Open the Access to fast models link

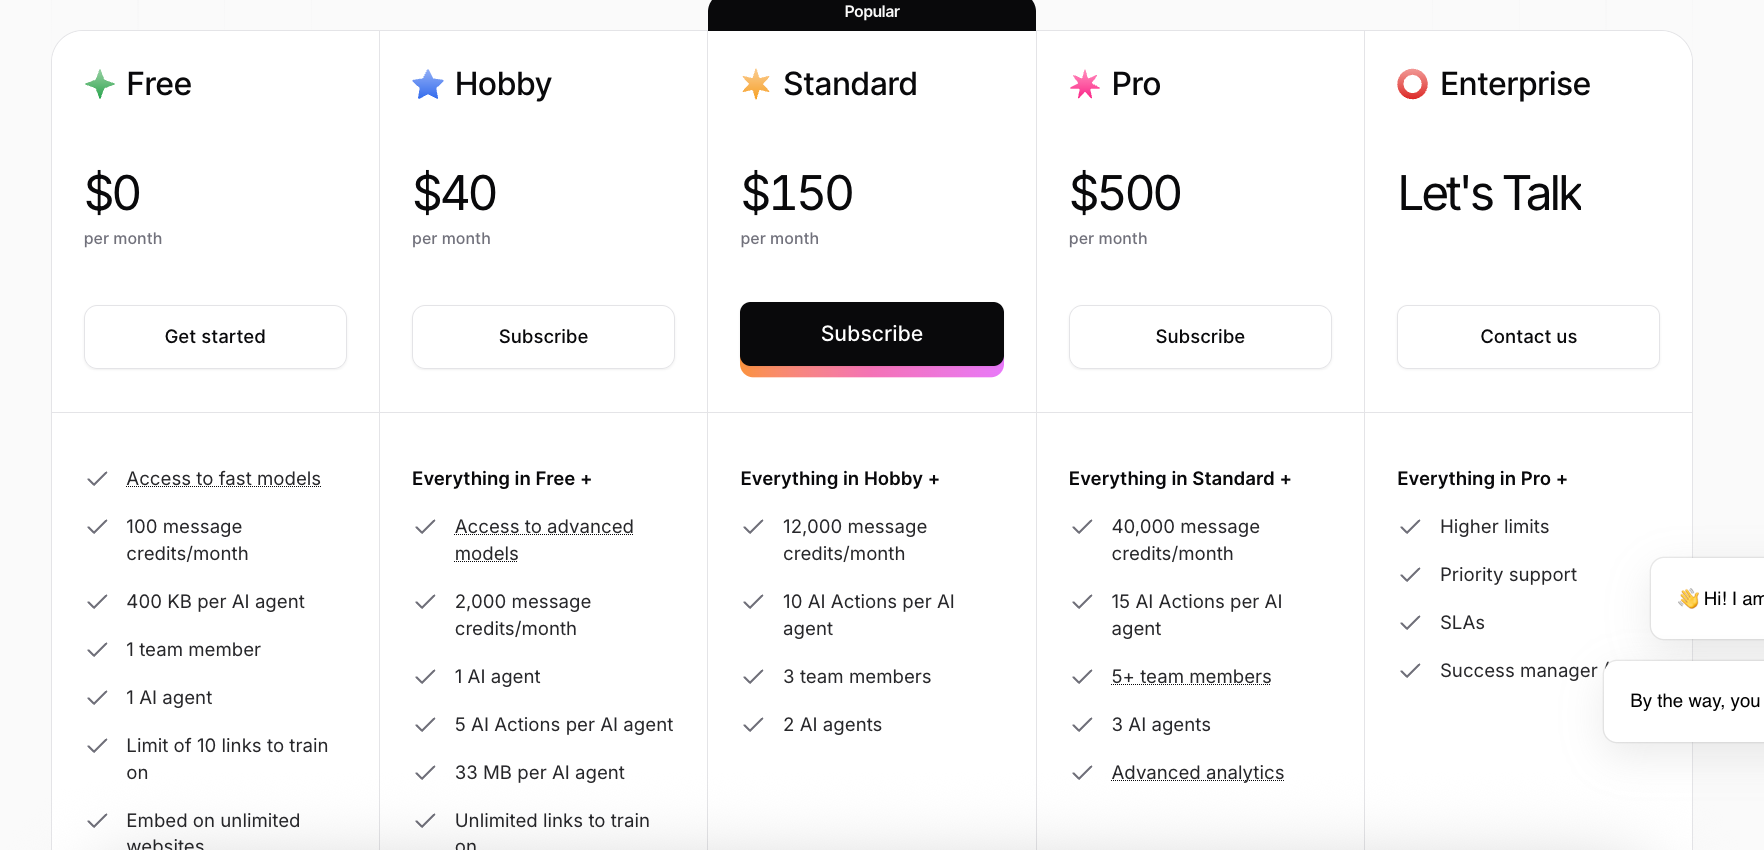click(x=223, y=479)
